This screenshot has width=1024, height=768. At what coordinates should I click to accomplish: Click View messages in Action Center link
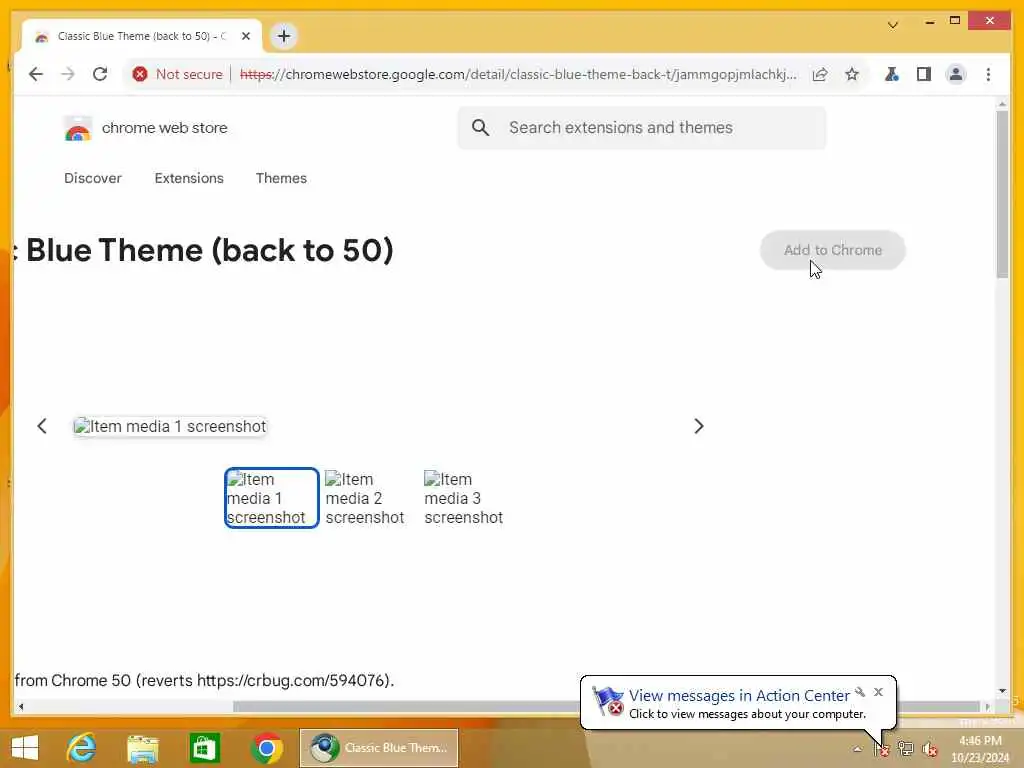click(x=739, y=696)
